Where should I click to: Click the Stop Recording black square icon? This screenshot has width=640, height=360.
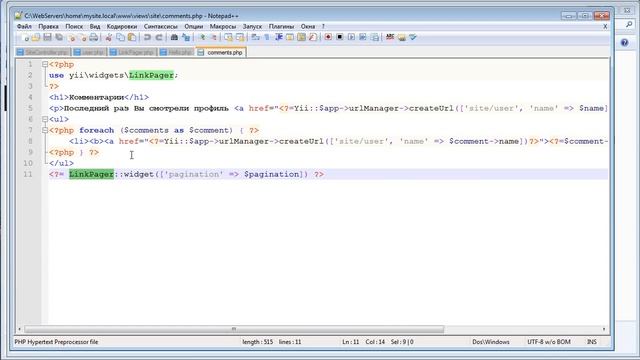[x=340, y=38]
